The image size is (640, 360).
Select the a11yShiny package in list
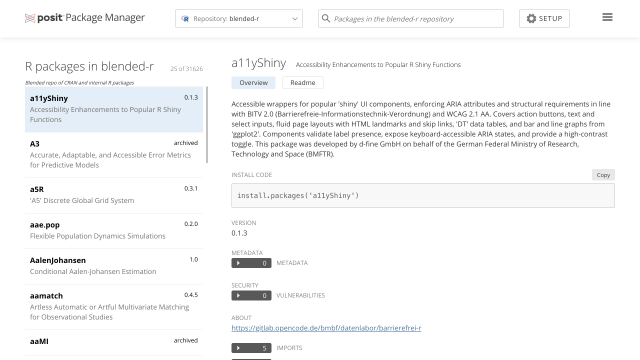(114, 109)
